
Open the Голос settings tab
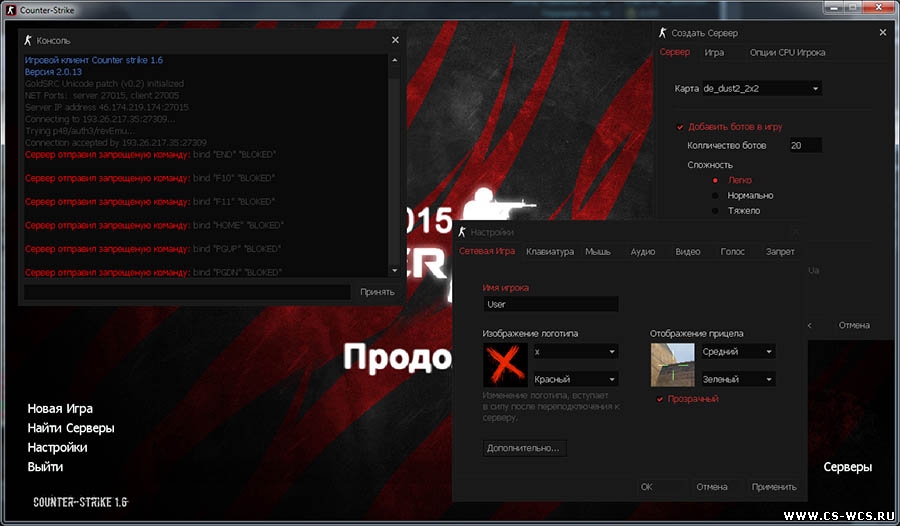pos(732,252)
